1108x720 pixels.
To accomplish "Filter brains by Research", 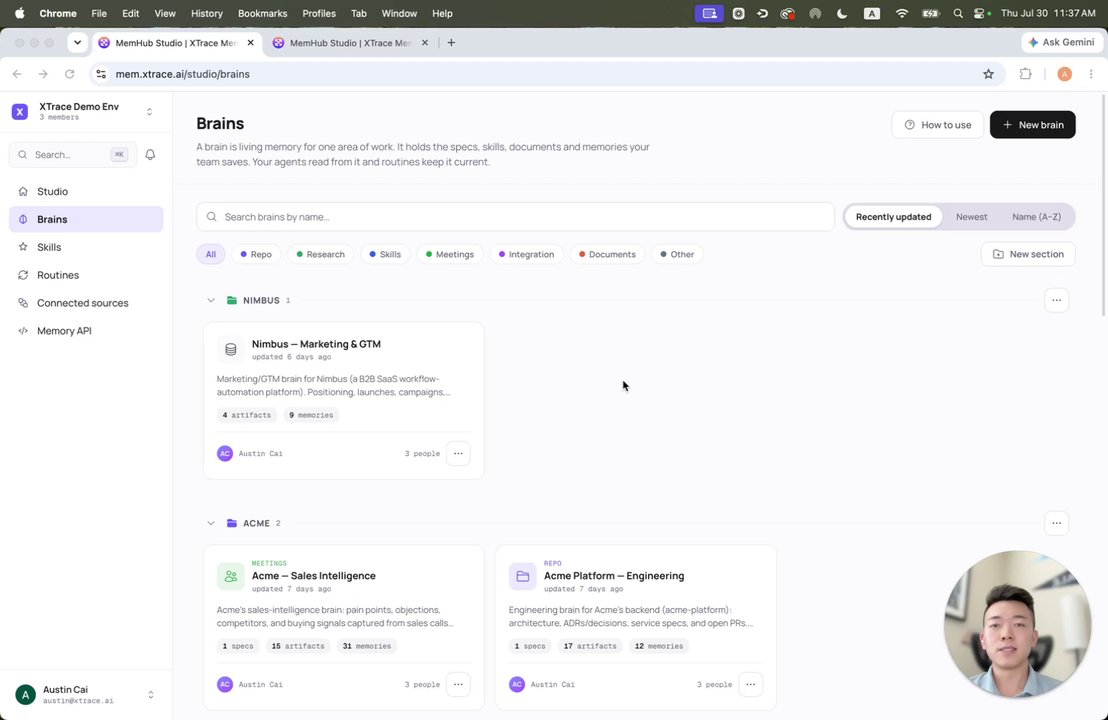I will 320,254.
